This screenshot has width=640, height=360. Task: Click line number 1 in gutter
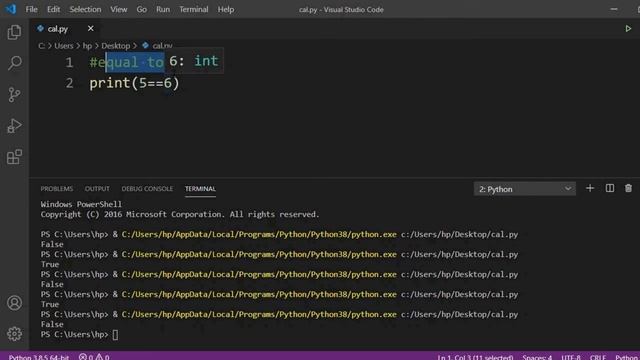click(69, 62)
